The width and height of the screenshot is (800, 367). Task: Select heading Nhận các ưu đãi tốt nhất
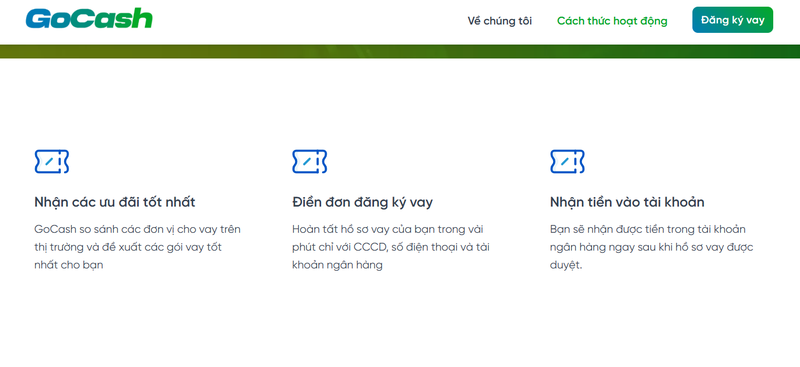[115, 202]
